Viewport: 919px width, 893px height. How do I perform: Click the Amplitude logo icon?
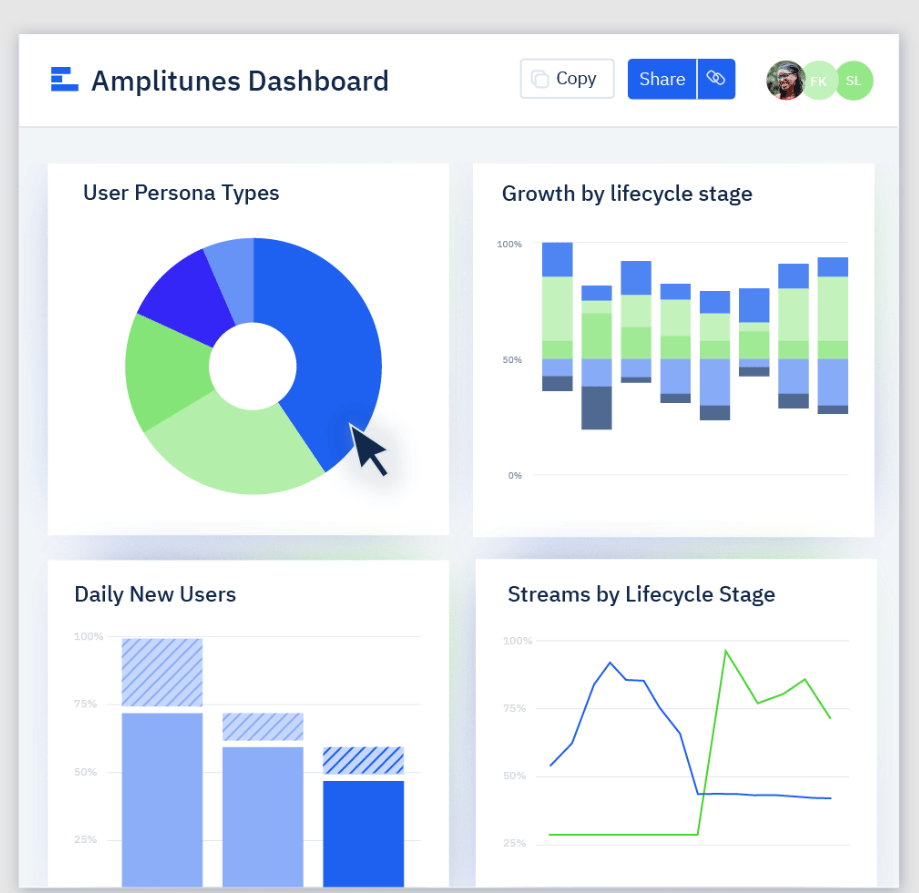coord(64,79)
